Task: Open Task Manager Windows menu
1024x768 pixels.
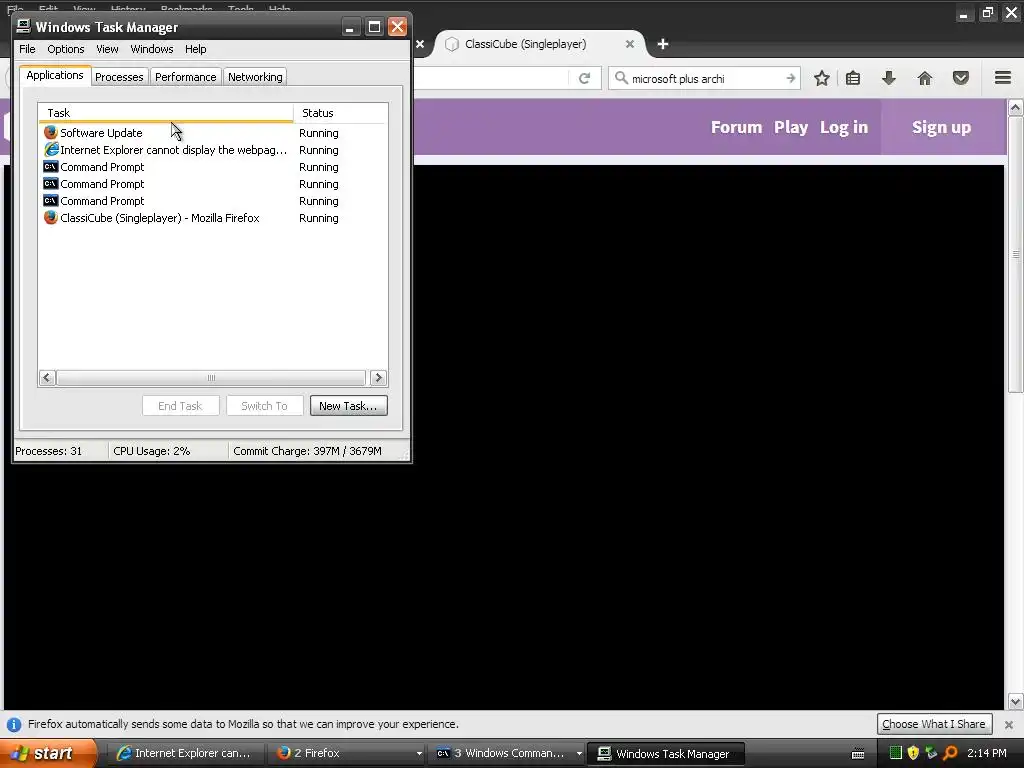Action: tap(152, 49)
